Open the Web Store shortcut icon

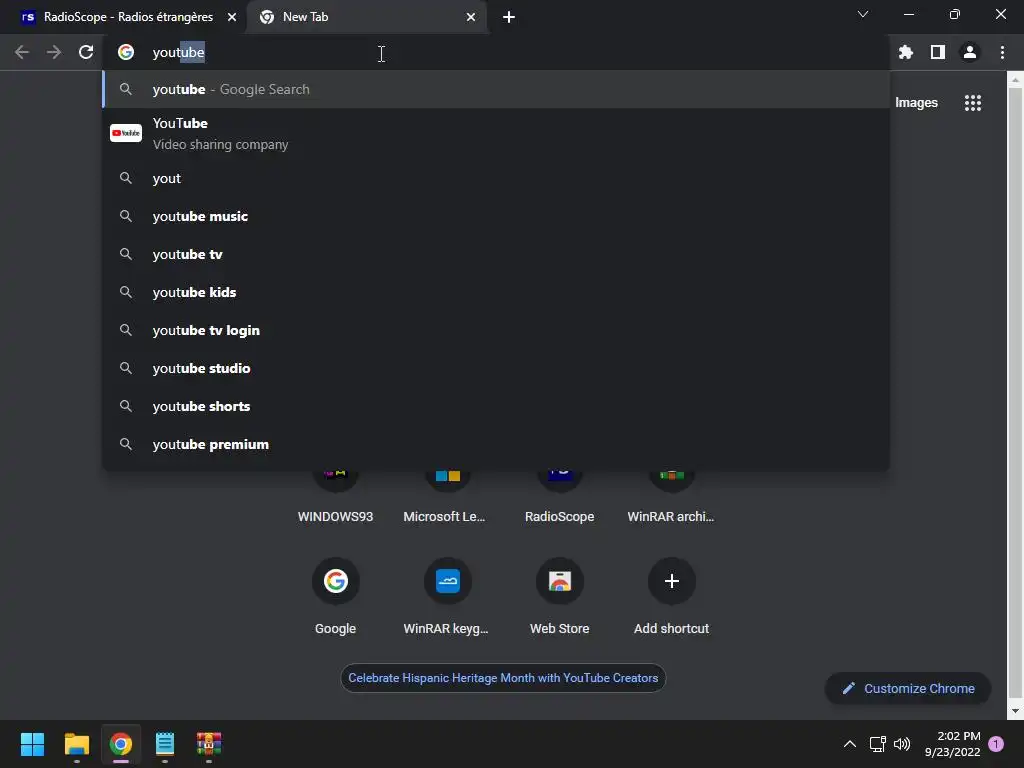tap(560, 581)
